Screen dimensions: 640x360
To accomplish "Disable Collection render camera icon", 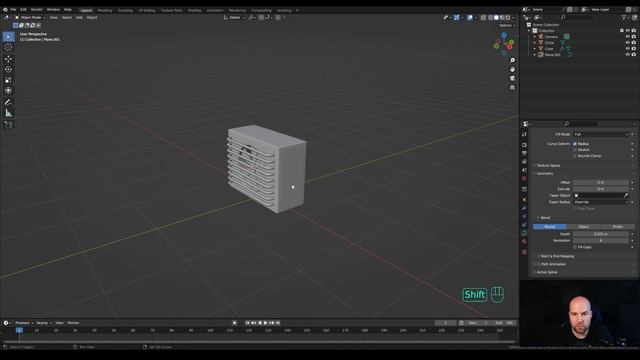I will coord(634,31).
